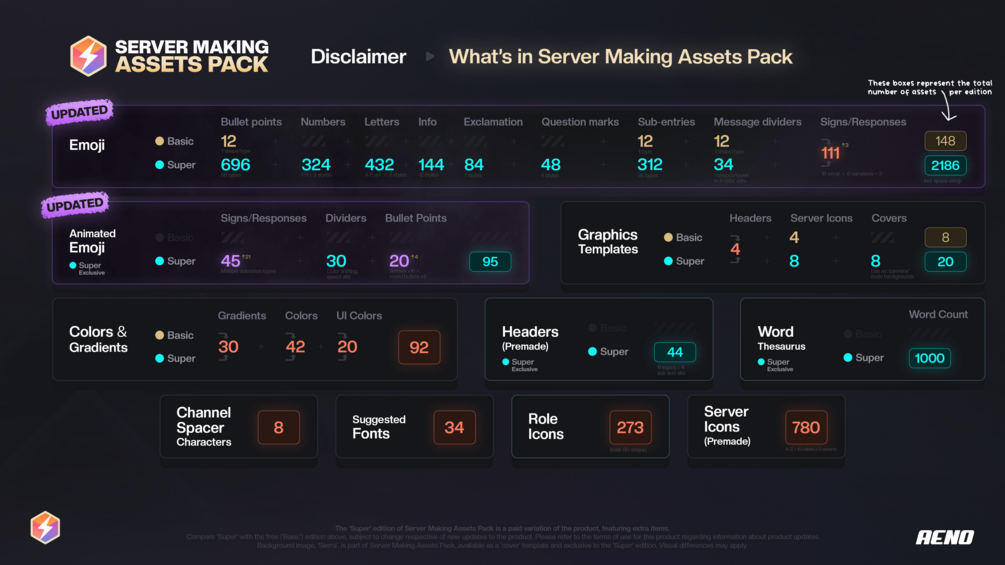Click the Role Icons label
The width and height of the screenshot is (1005, 565).
546,426
